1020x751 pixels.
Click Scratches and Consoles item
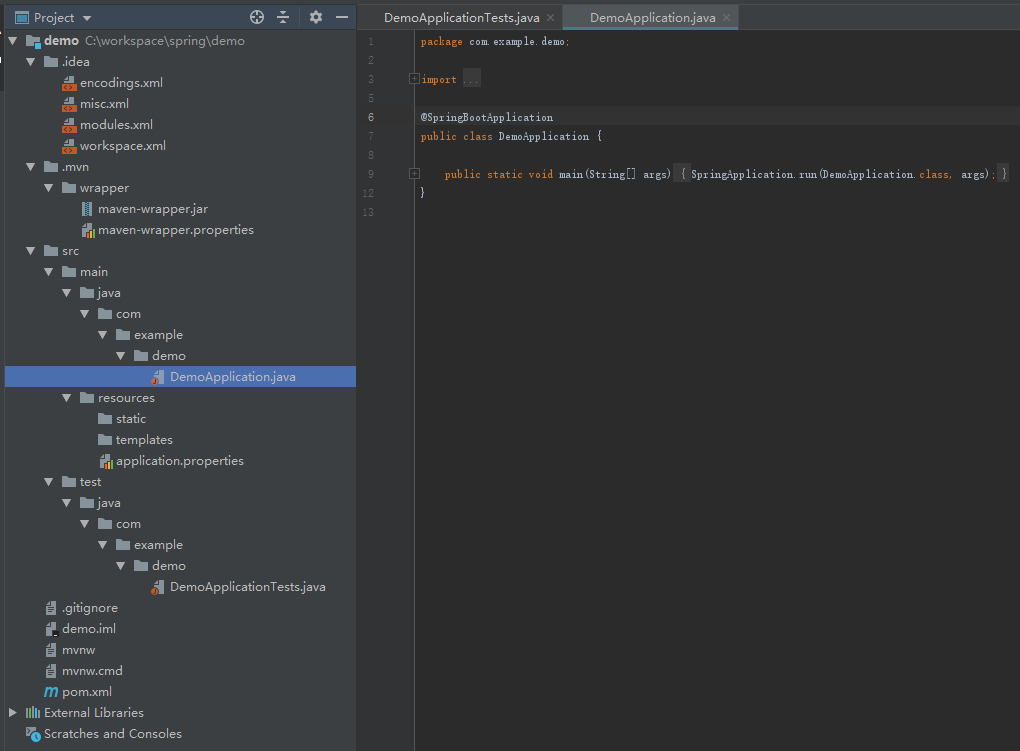[x=112, y=734]
